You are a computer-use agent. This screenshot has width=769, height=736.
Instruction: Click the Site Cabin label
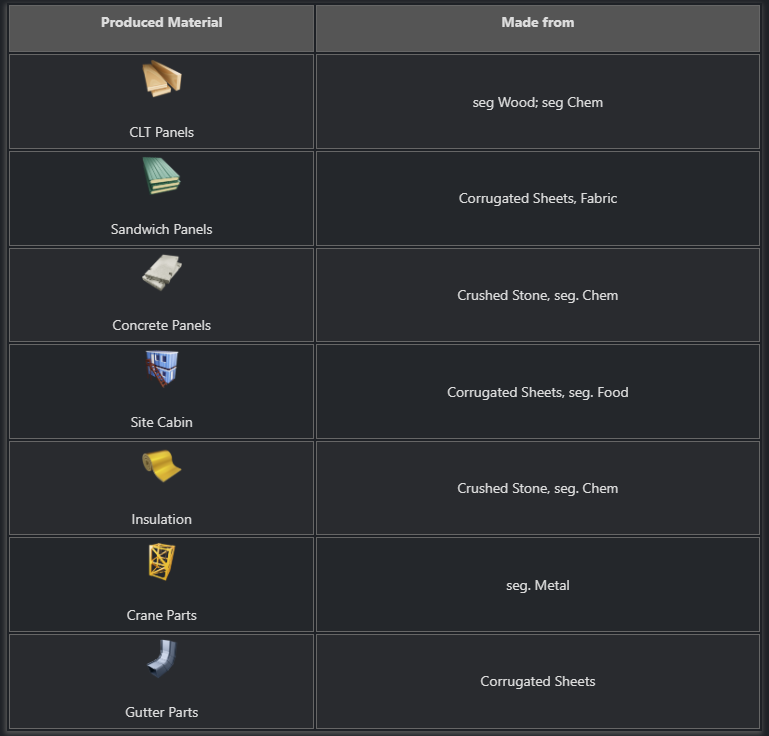161,422
